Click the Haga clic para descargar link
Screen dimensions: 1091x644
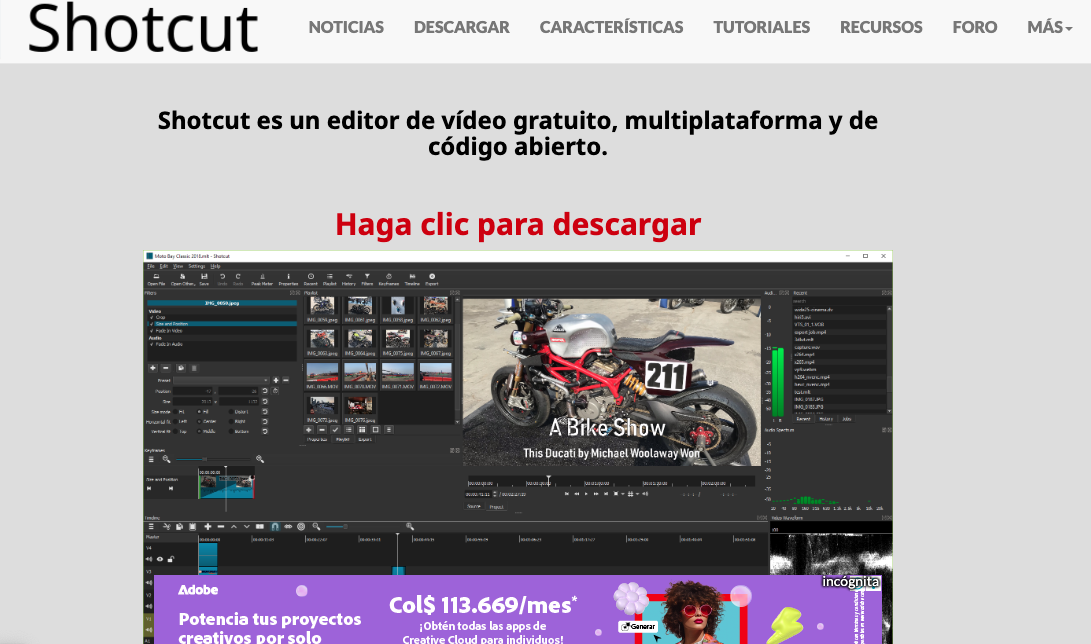point(518,224)
